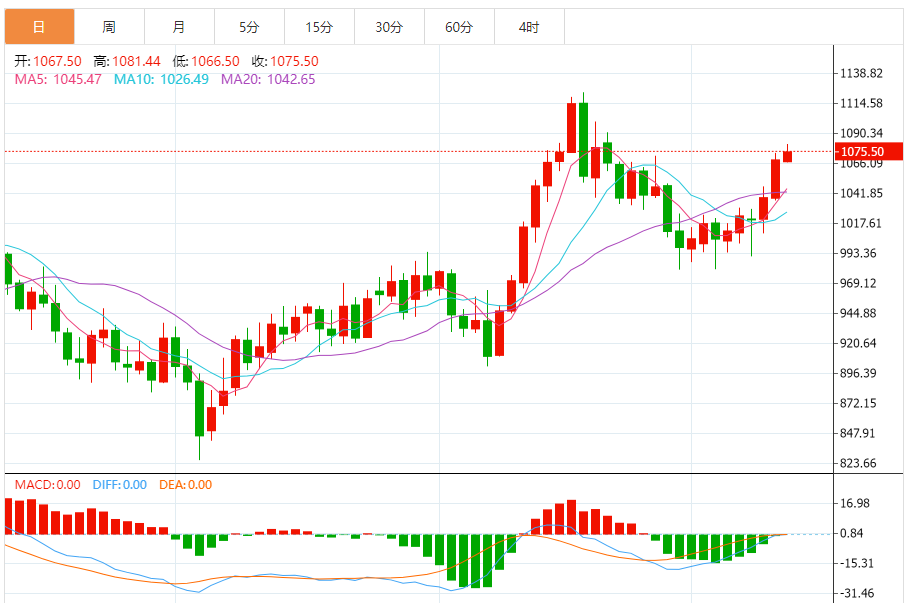Switch to the 周 weekly tab
This screenshot has height=603, width=909.
[x=110, y=27]
